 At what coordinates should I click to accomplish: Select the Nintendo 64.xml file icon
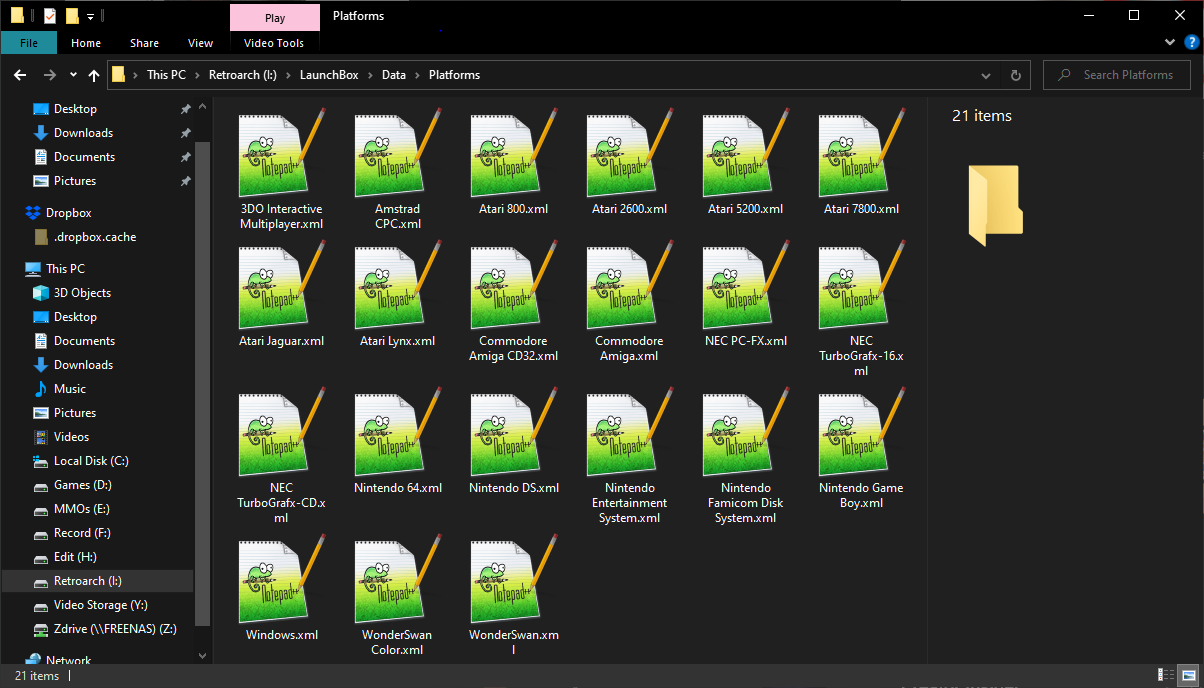397,431
